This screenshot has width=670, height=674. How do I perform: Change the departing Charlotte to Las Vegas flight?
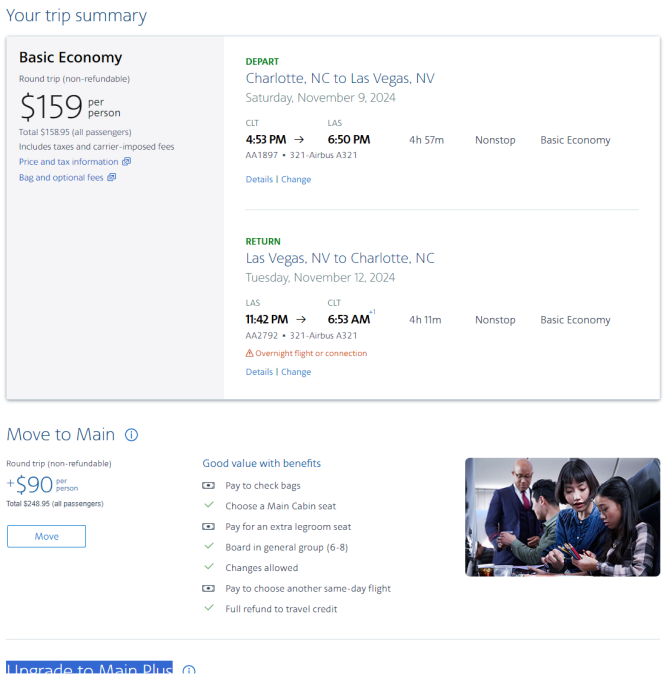[296, 179]
